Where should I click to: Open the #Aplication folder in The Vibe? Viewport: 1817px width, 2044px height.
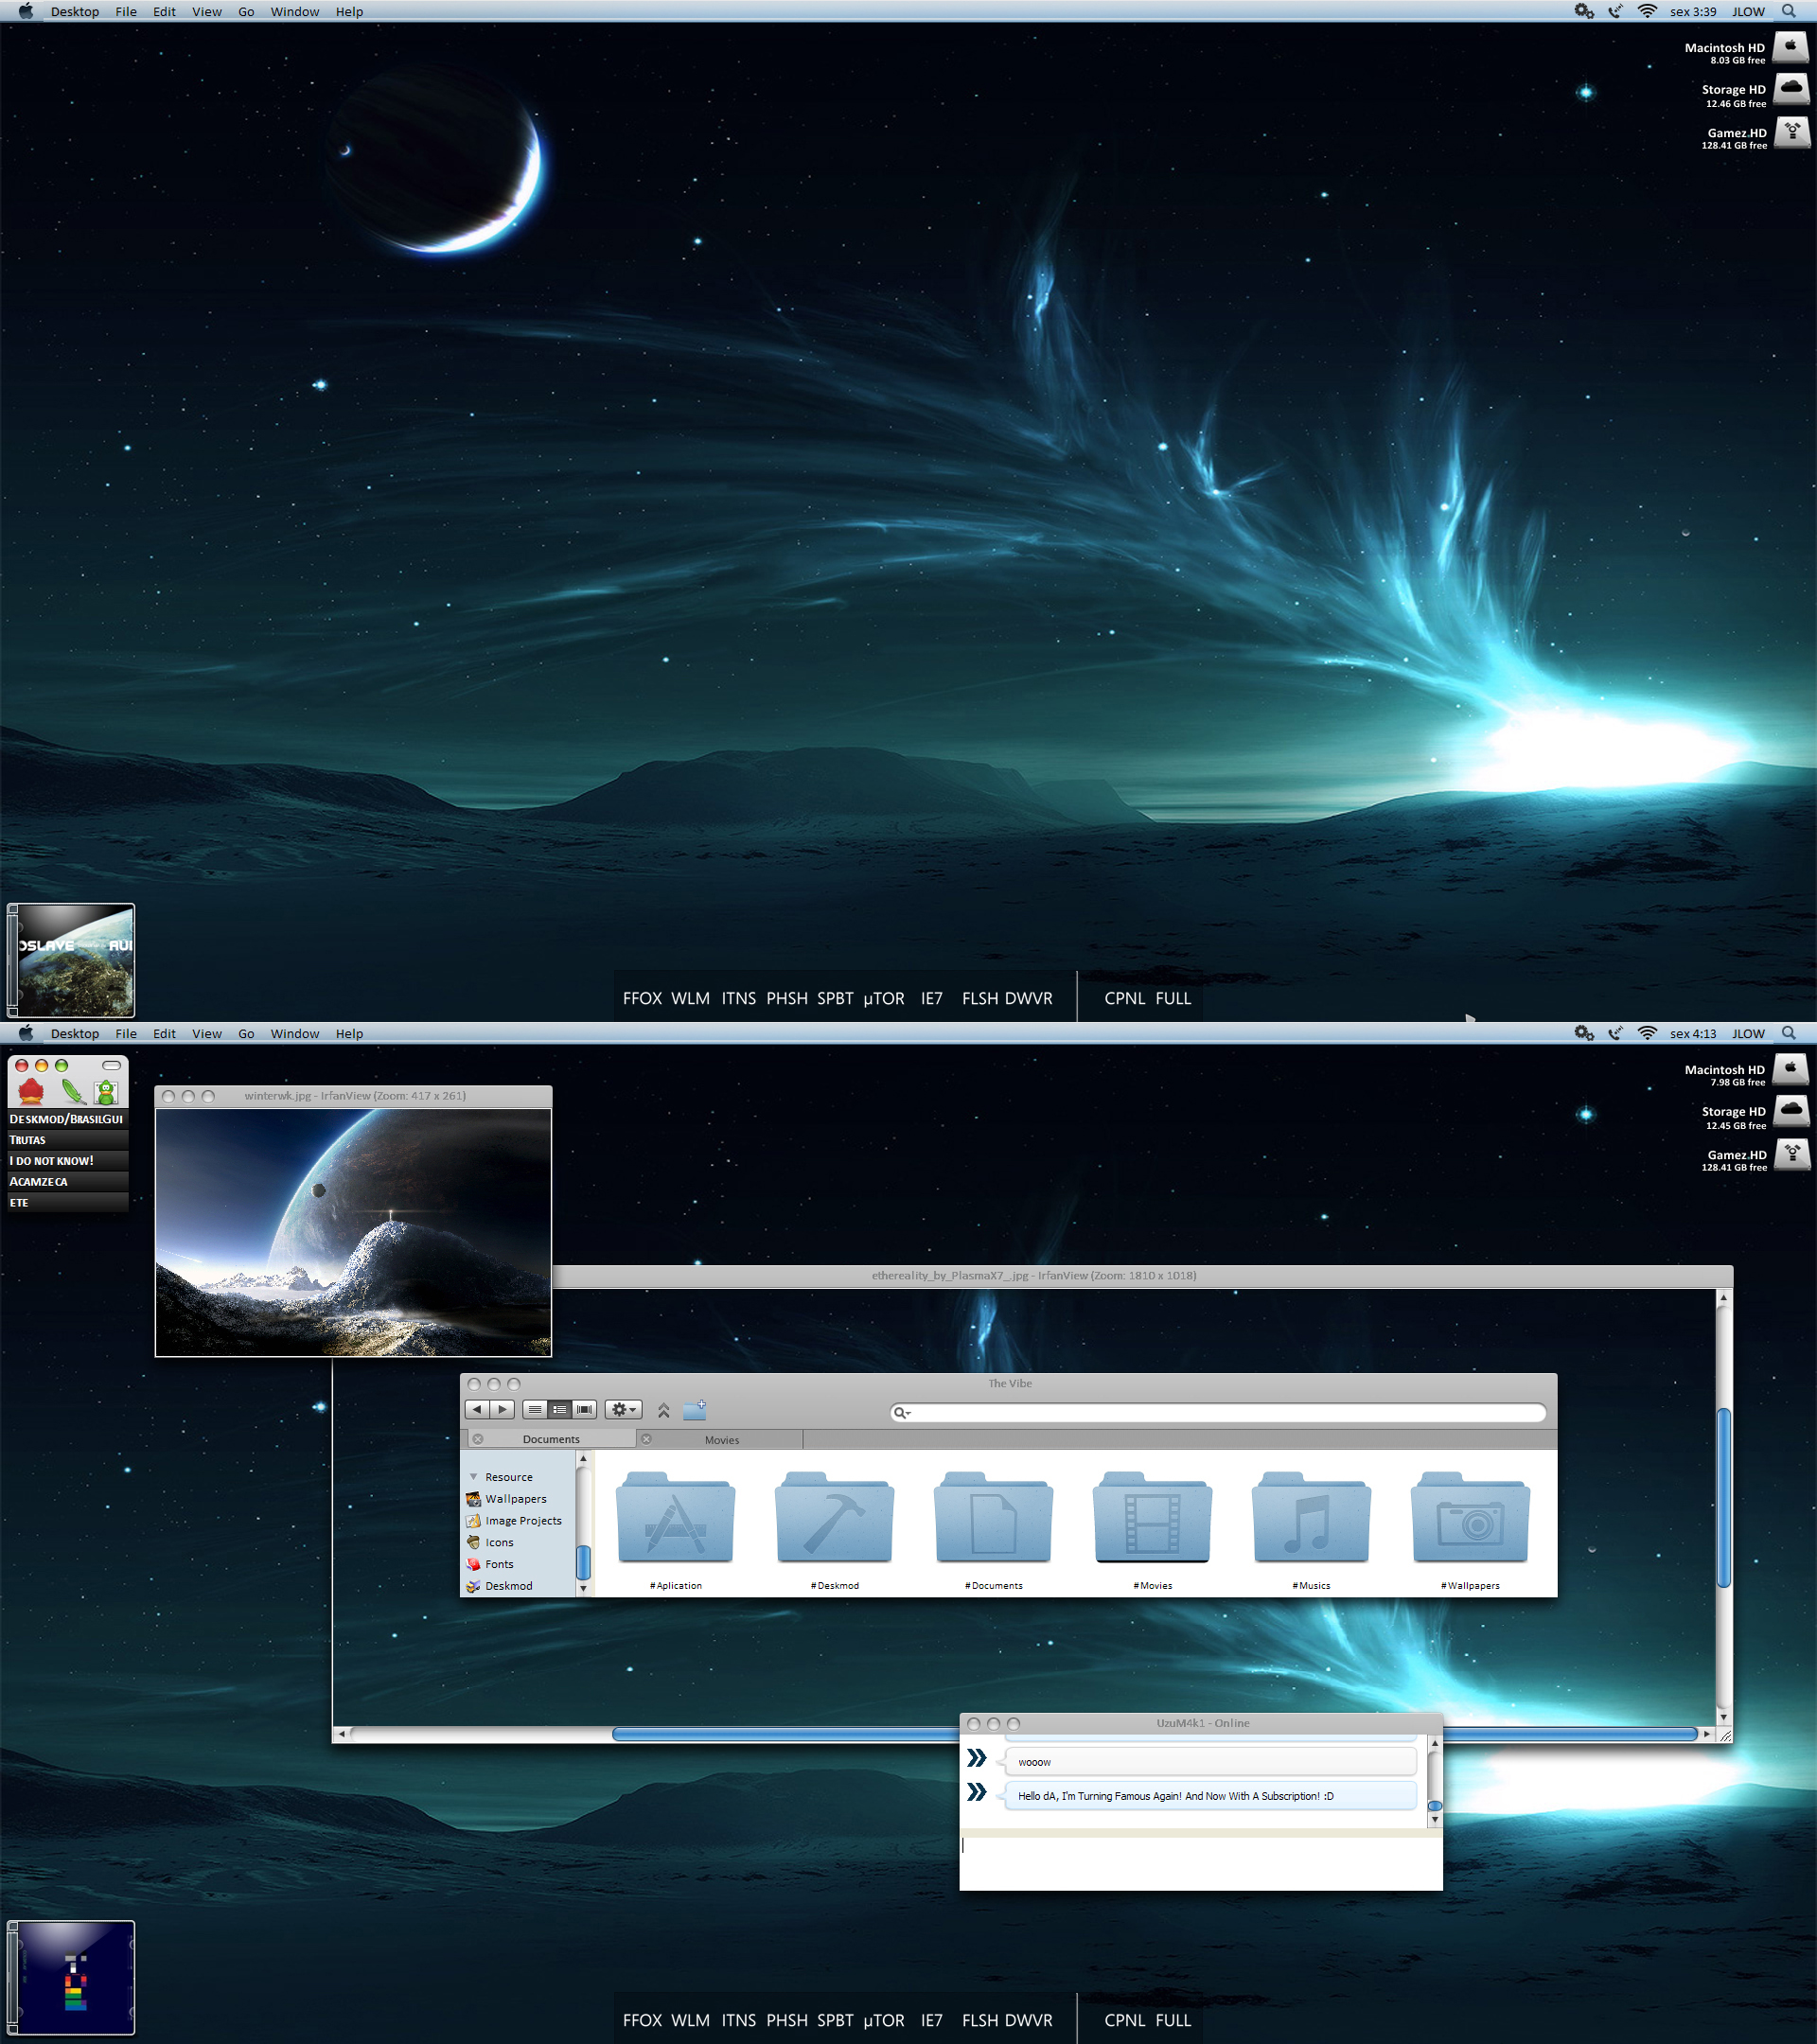pos(676,1517)
